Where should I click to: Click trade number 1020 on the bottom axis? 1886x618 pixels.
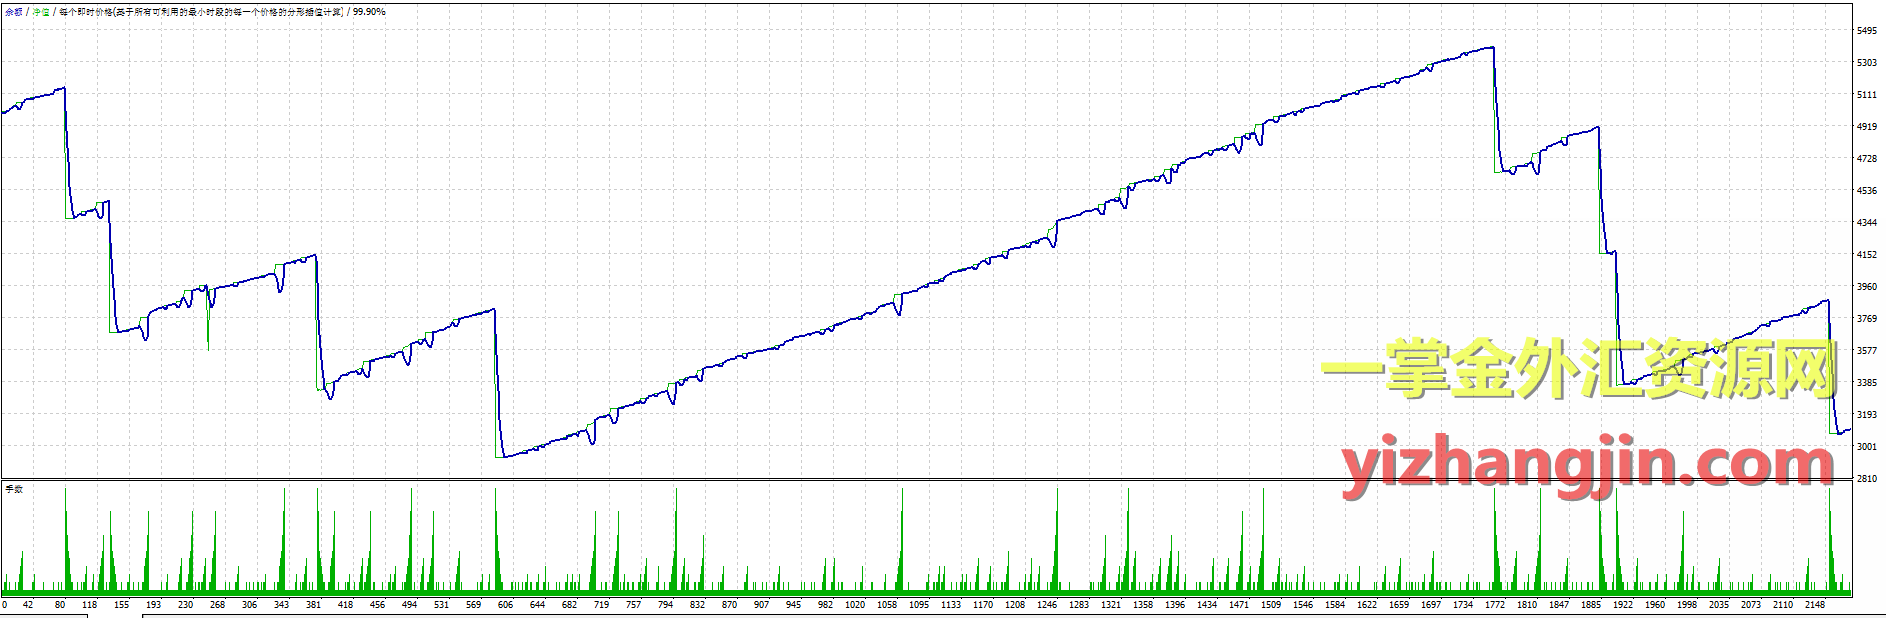(x=855, y=605)
